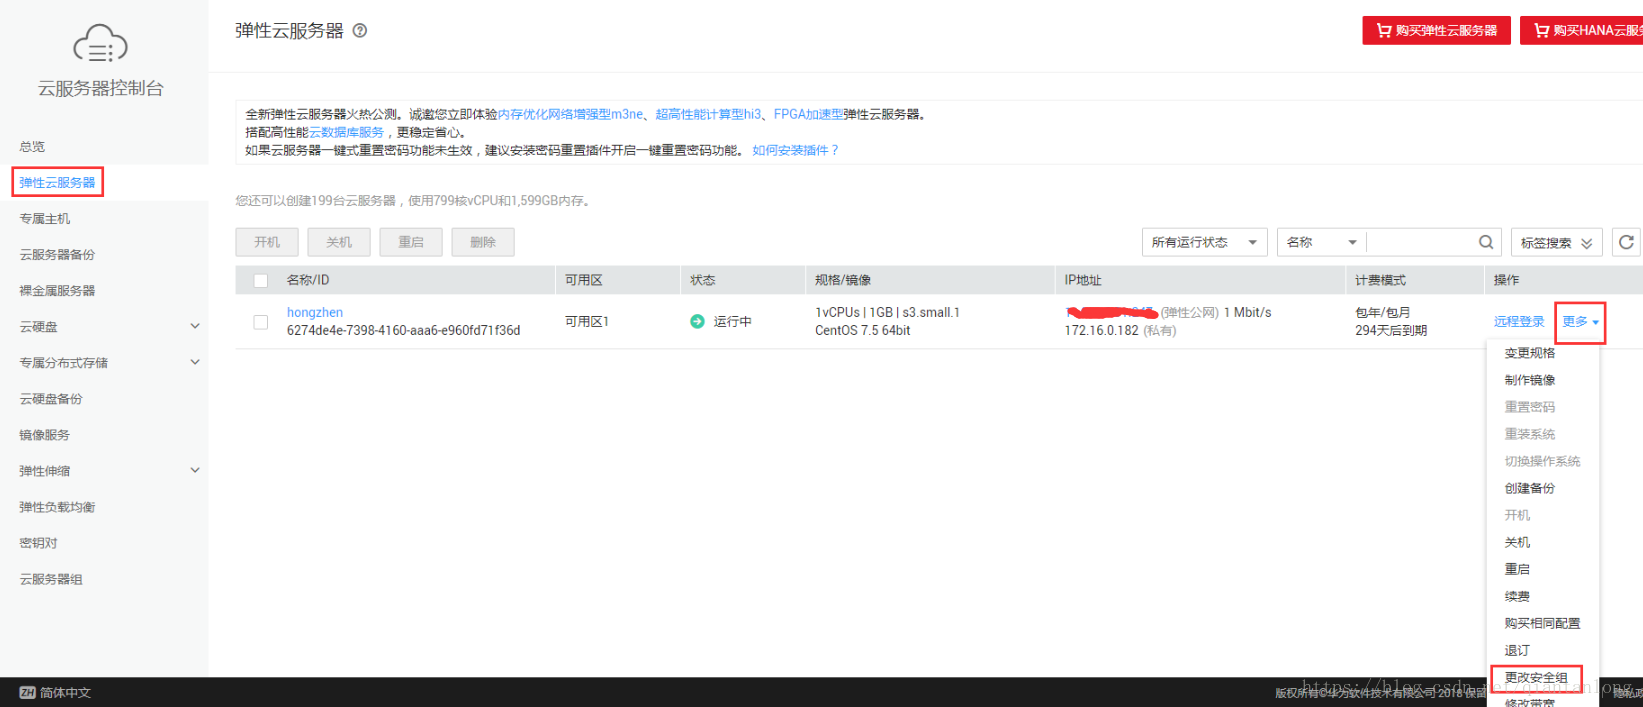The height and width of the screenshot is (707, 1643).
Task: Click the private IP 172.16.0.182
Action: click(x=1101, y=330)
